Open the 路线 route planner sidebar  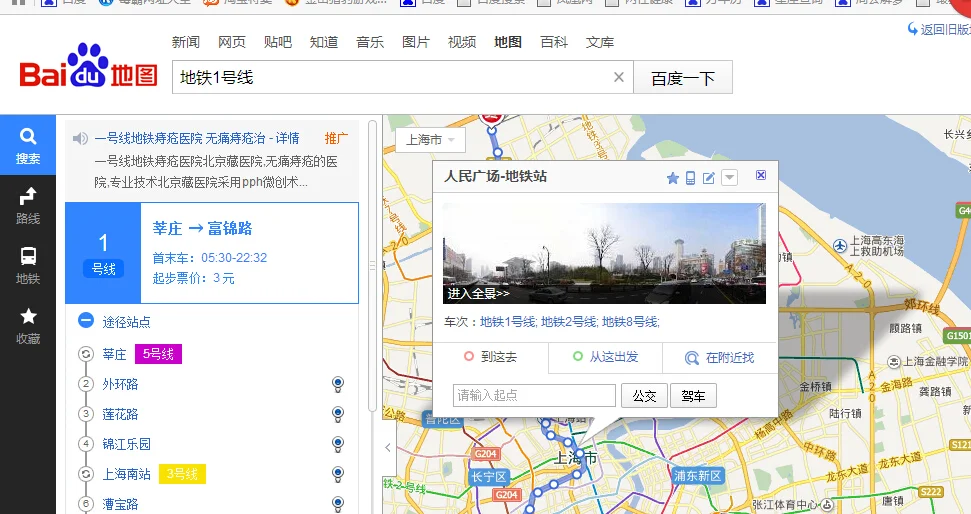28,206
